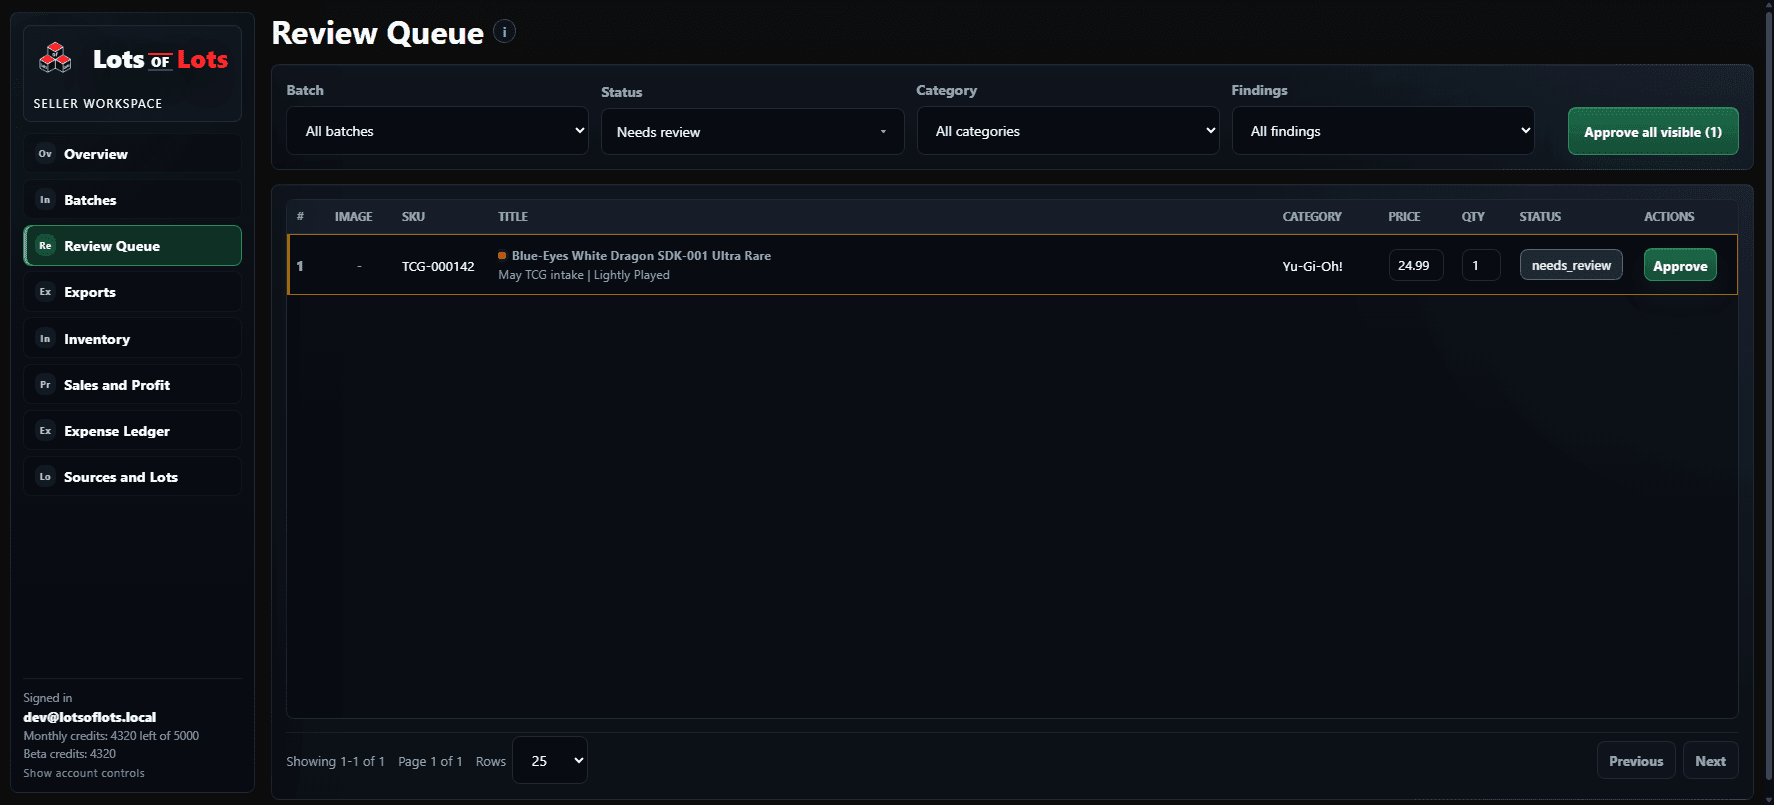Click the Pr badge icon beside Sales and Profit

pyautogui.click(x=45, y=385)
